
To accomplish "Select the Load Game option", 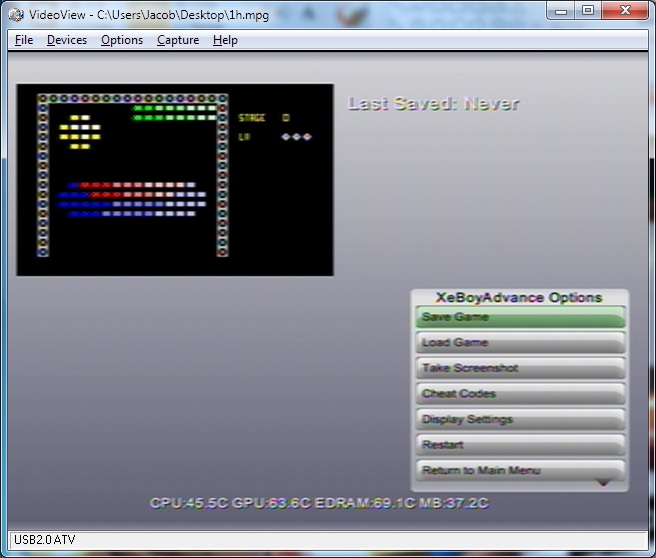I will point(520,343).
